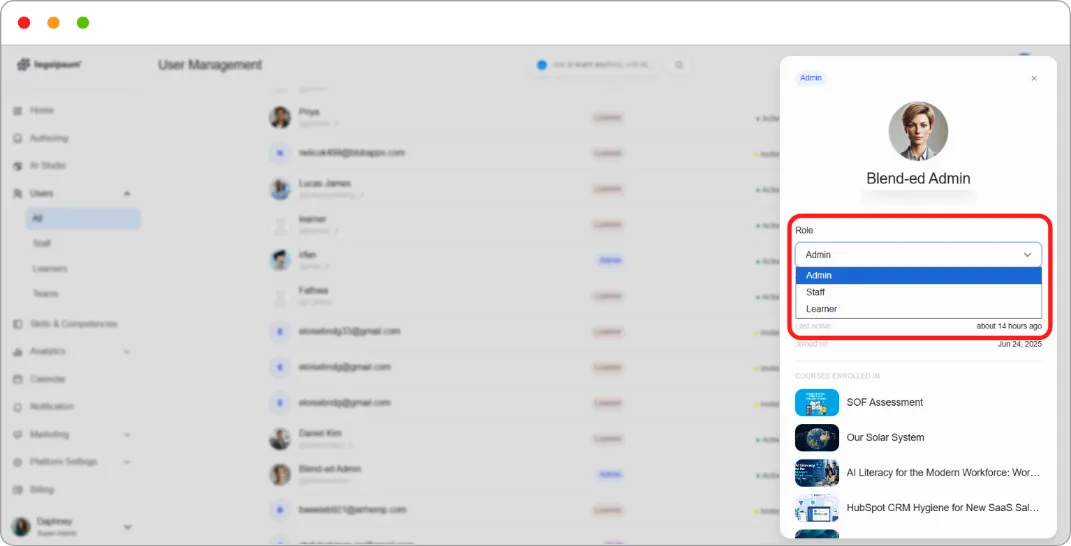Select the Fathea row name

pos(313,290)
